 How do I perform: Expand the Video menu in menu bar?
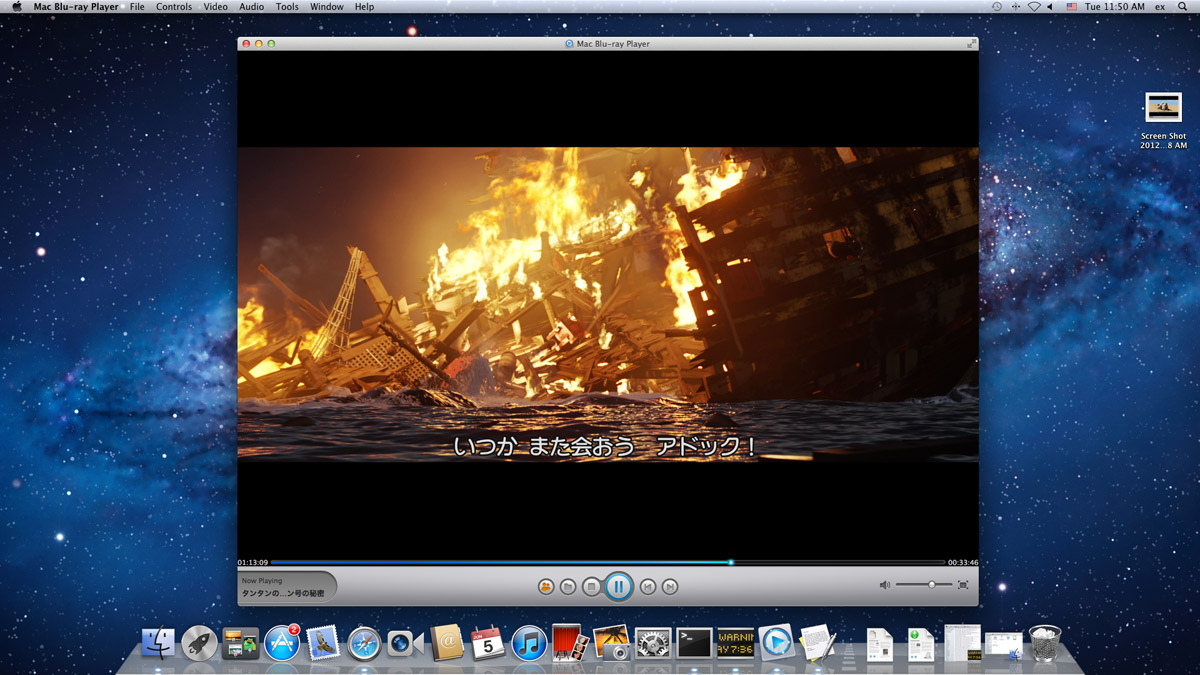215,7
